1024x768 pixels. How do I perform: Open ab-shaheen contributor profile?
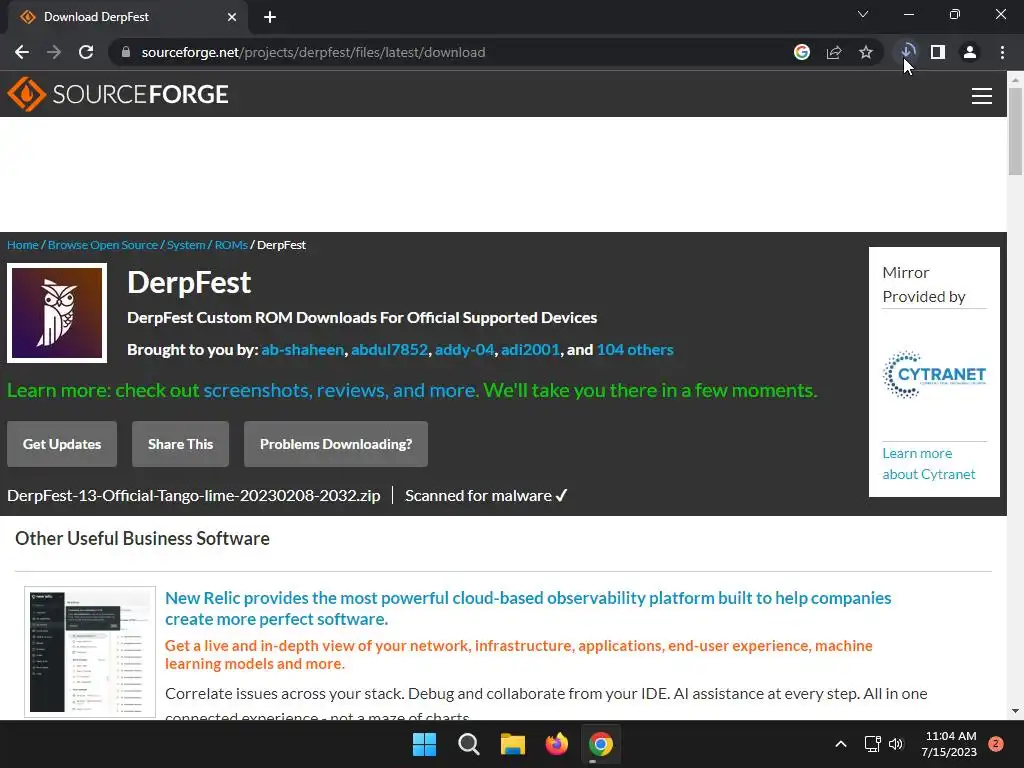click(302, 350)
